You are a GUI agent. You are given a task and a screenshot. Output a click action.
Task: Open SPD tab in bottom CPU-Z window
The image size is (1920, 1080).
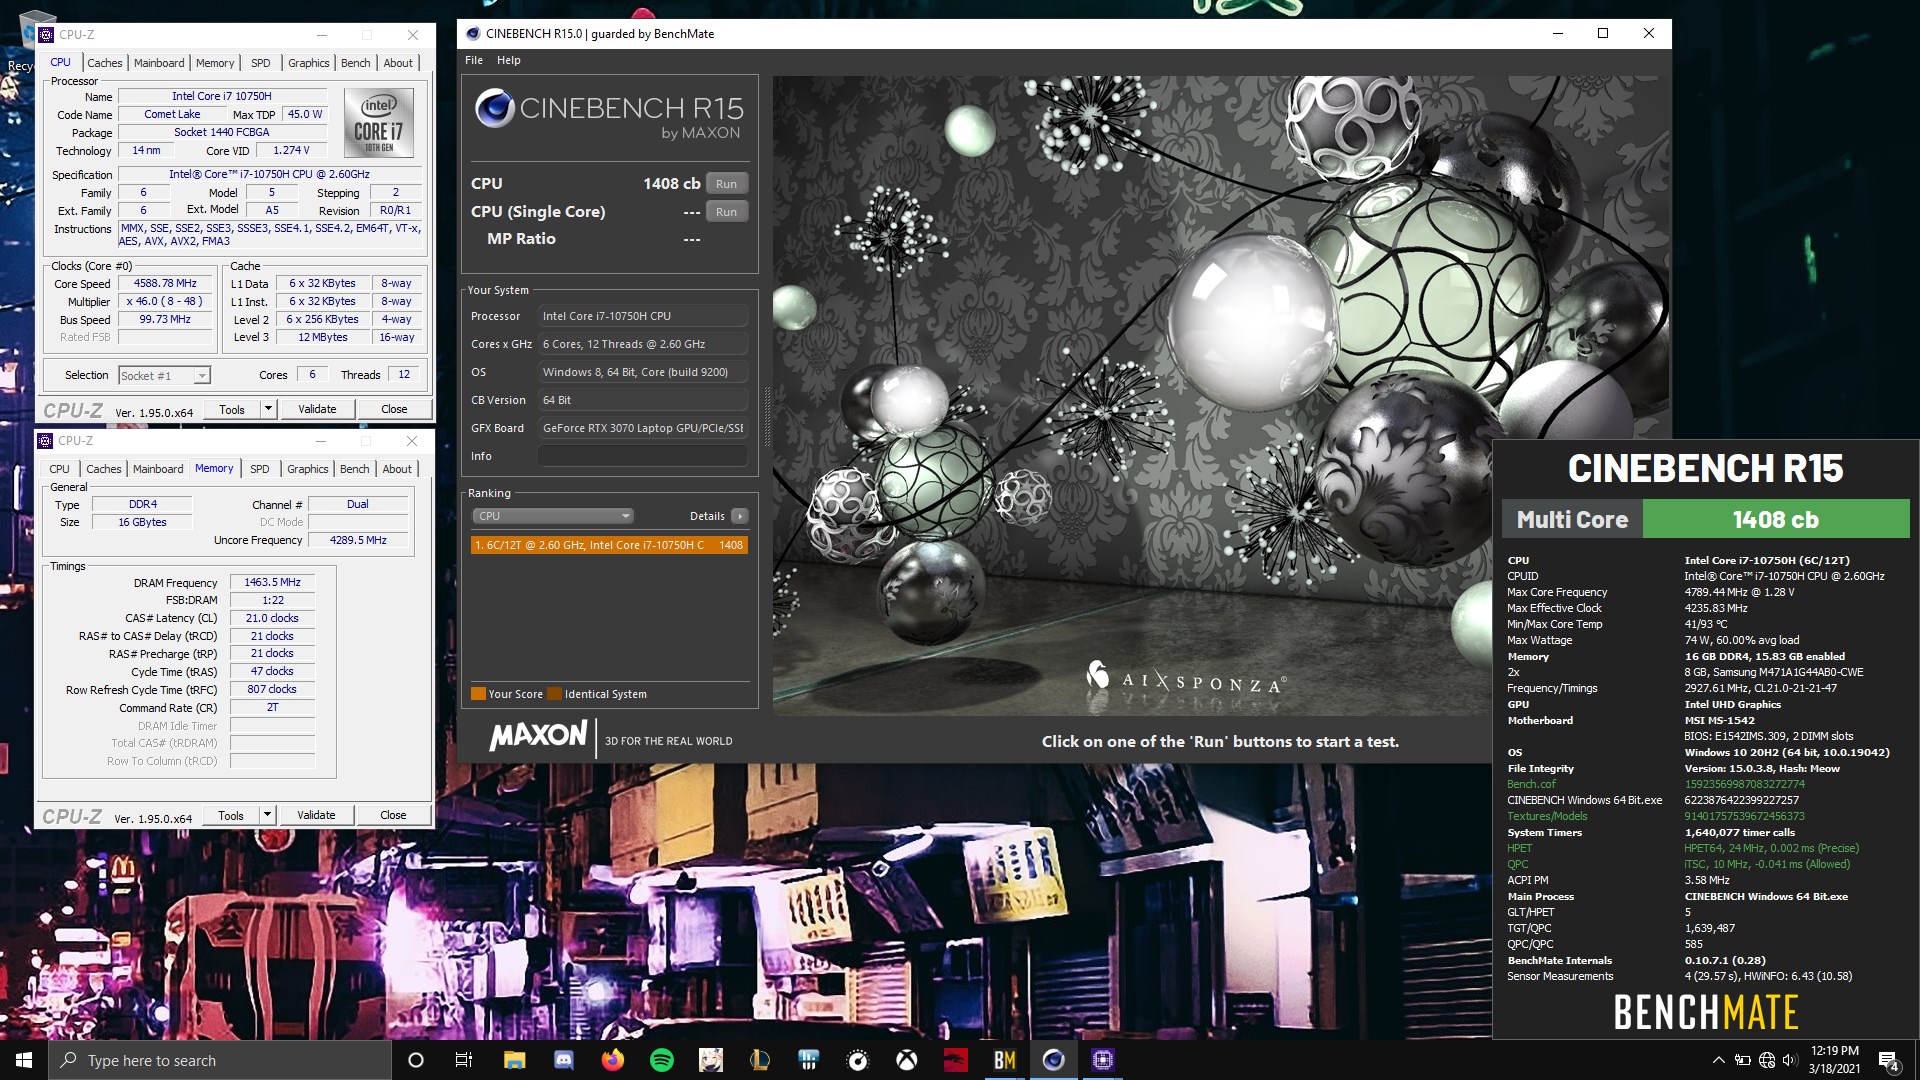click(260, 468)
